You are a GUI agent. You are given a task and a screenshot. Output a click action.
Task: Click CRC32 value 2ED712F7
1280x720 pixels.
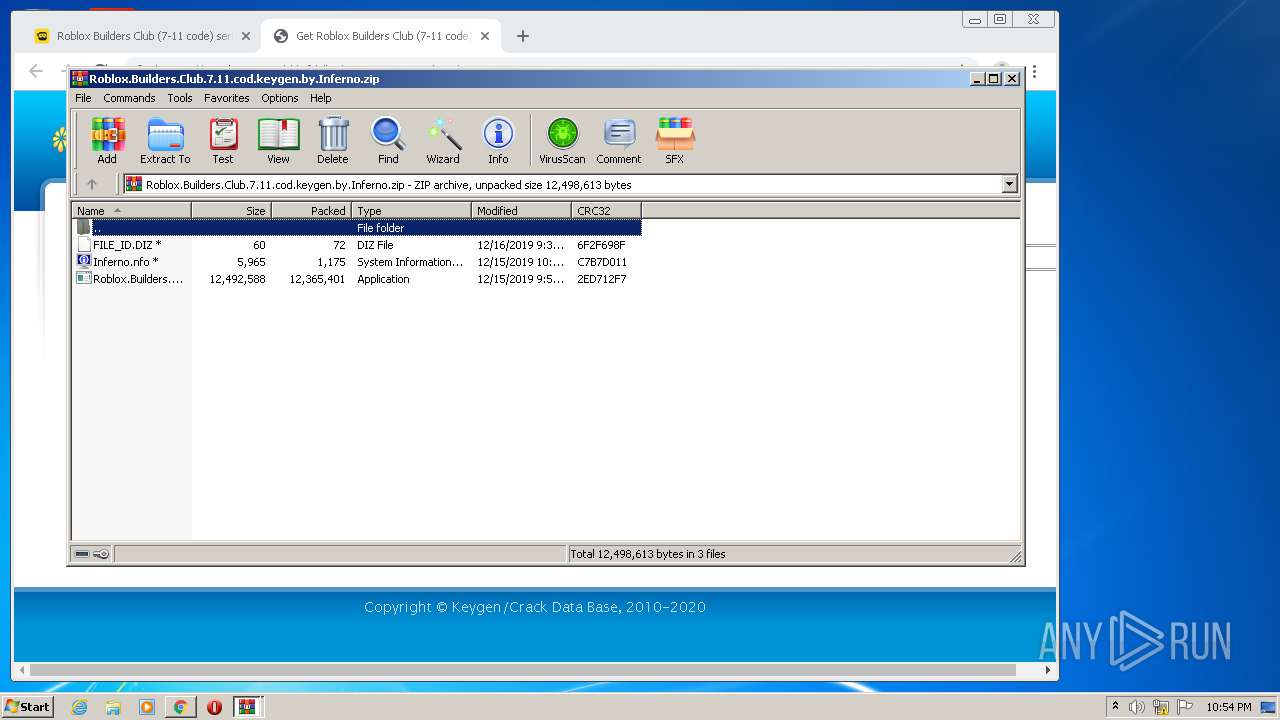602,279
